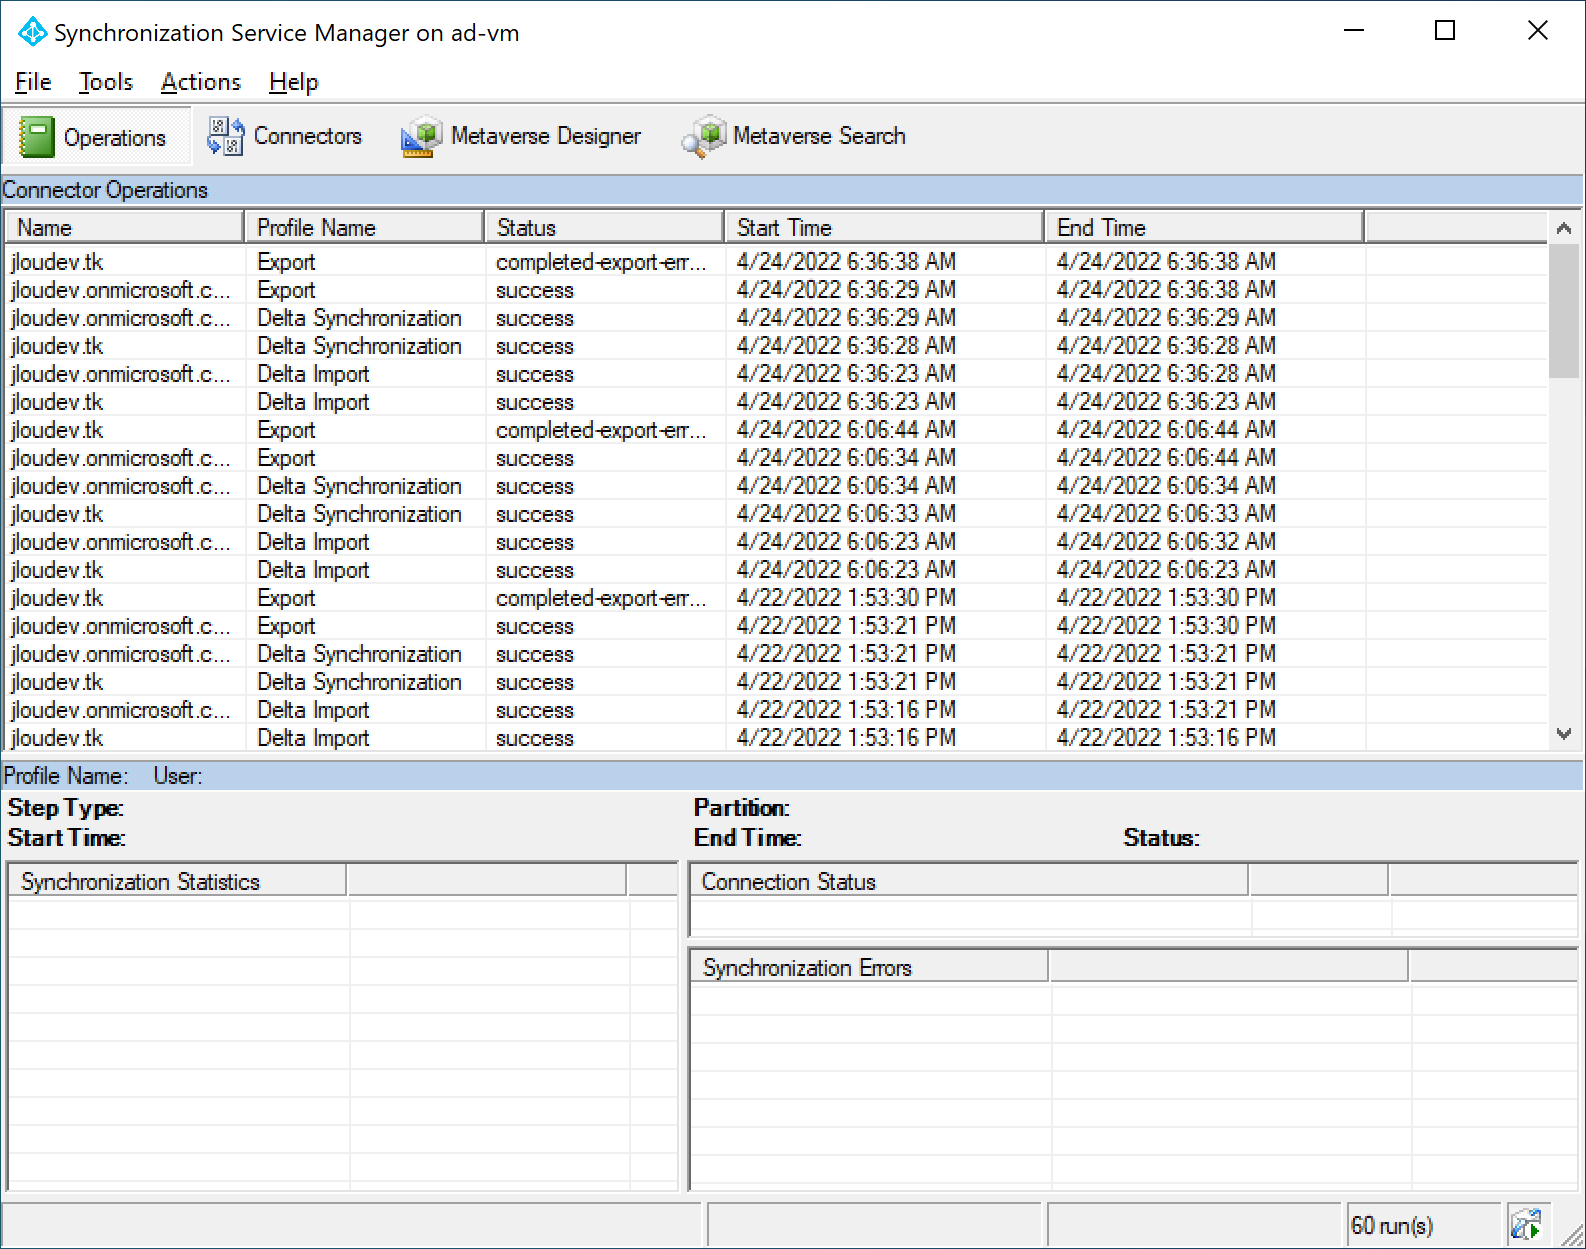Select jloudev.tk Delta Import ending 1:53:16 PM

click(x=775, y=737)
